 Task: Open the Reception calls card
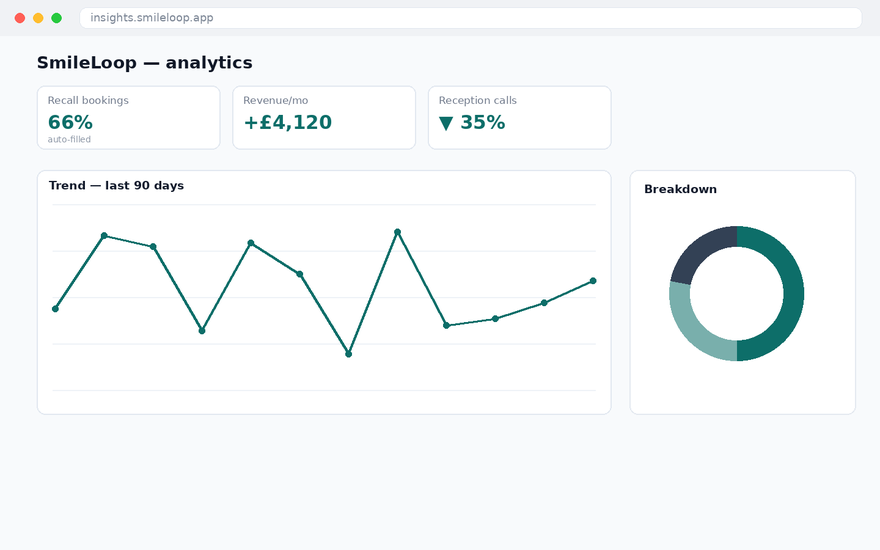tap(520, 118)
